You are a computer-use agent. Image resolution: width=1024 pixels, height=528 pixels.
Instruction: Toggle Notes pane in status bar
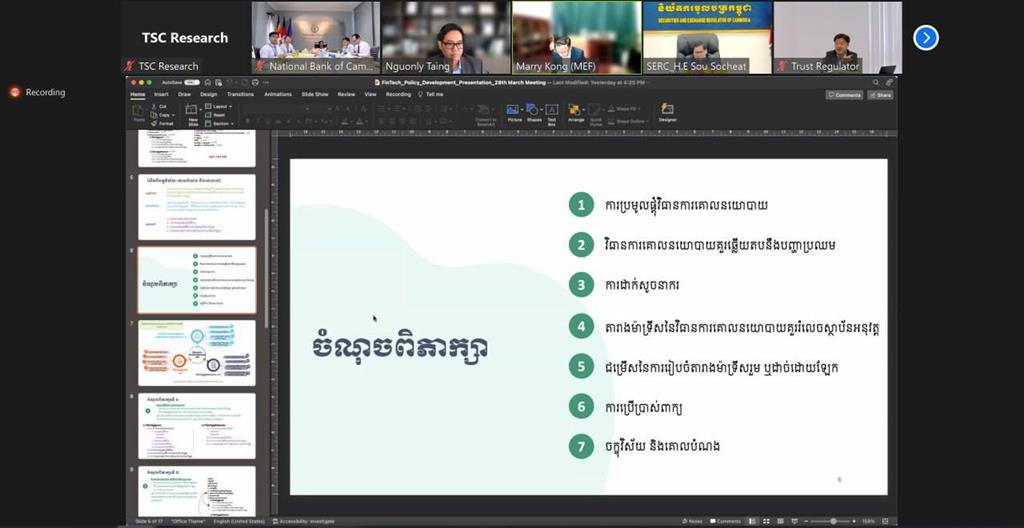(x=692, y=521)
